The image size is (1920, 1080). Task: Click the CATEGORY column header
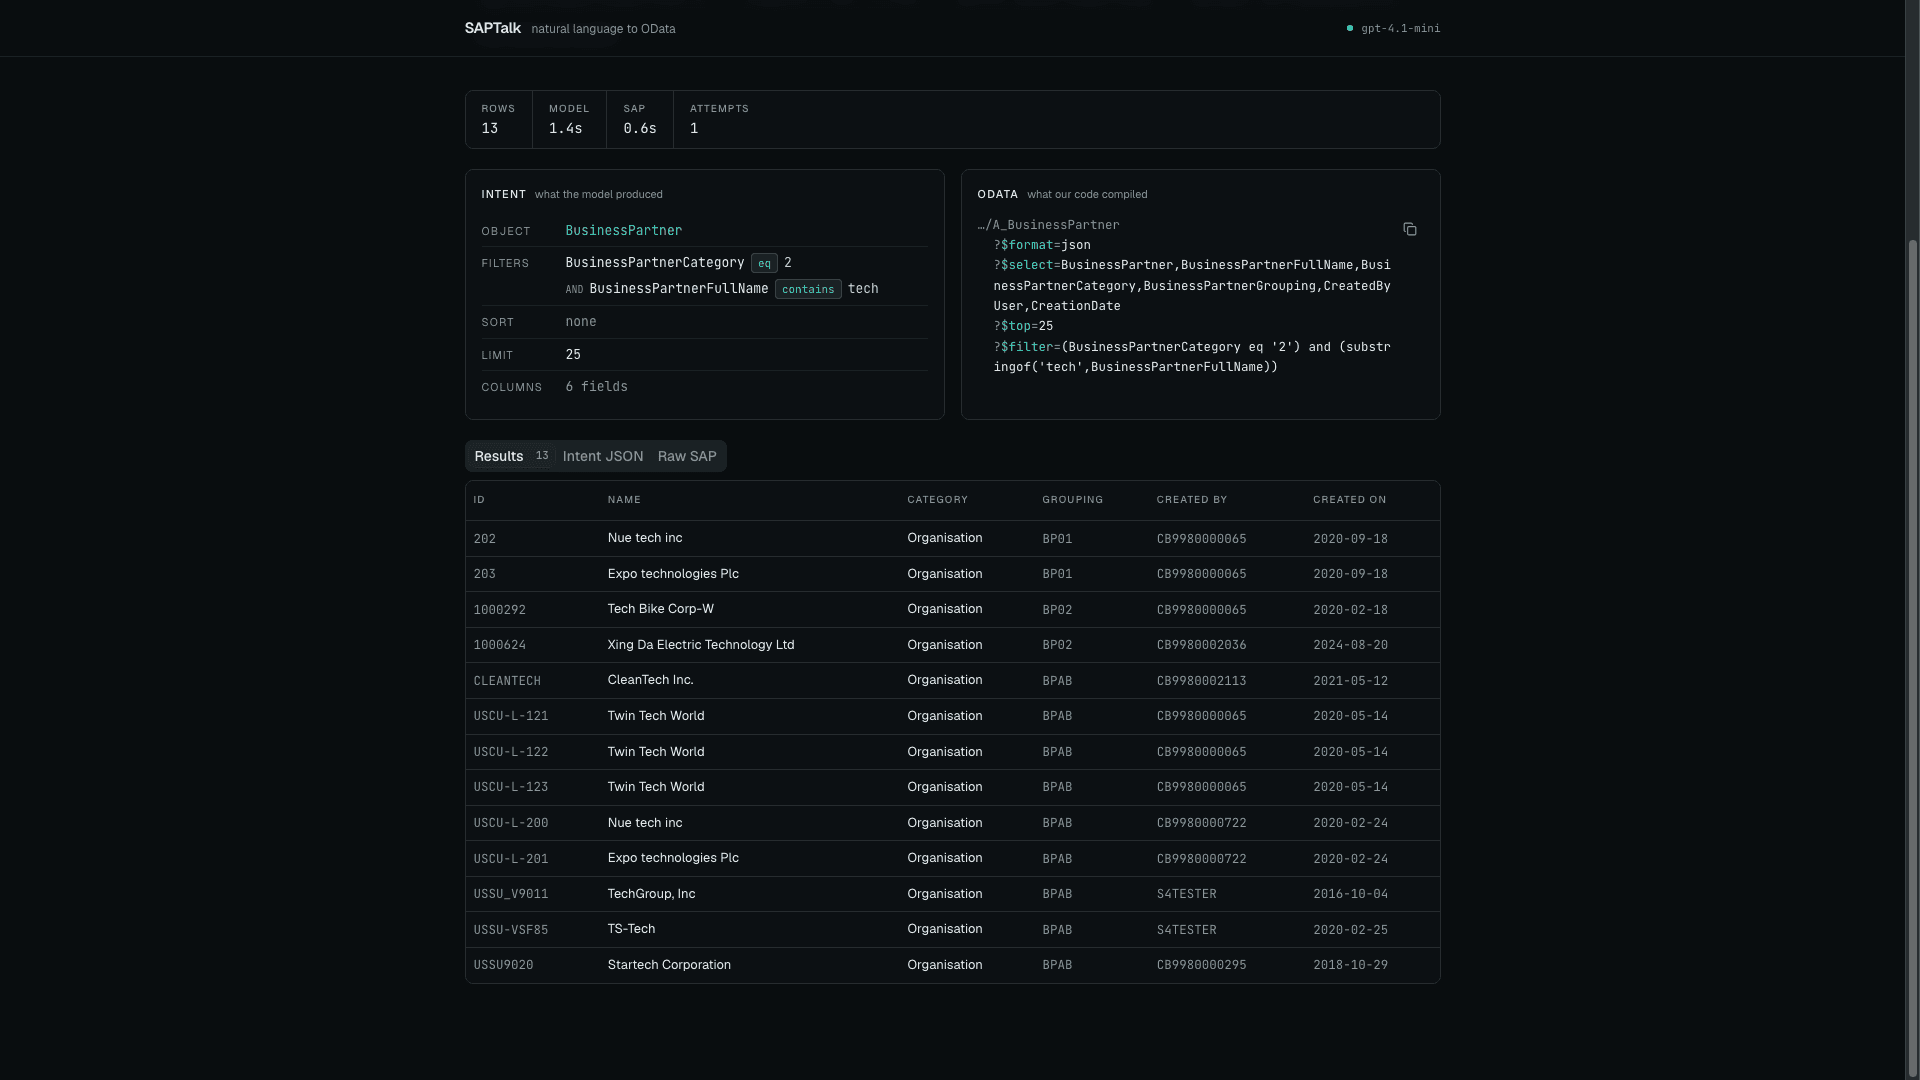pos(937,500)
